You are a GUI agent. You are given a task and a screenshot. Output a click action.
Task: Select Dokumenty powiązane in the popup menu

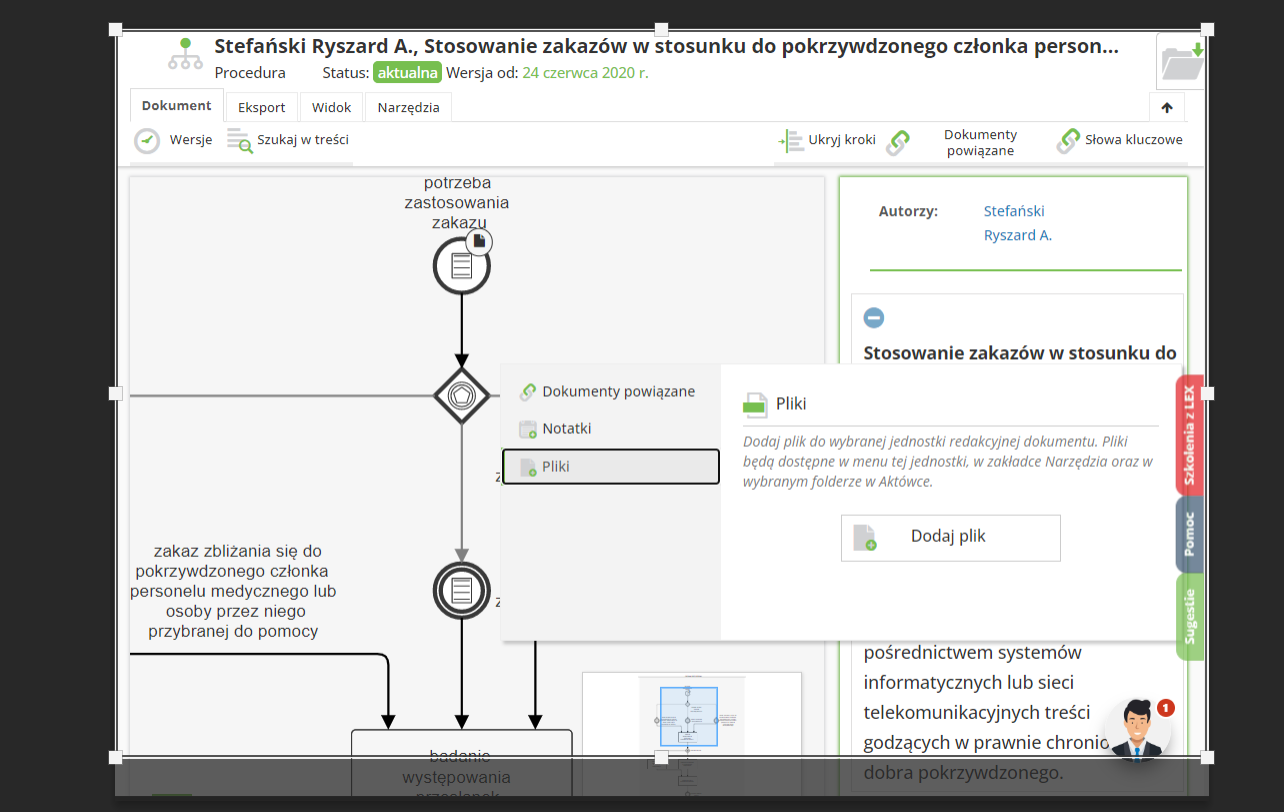617,392
